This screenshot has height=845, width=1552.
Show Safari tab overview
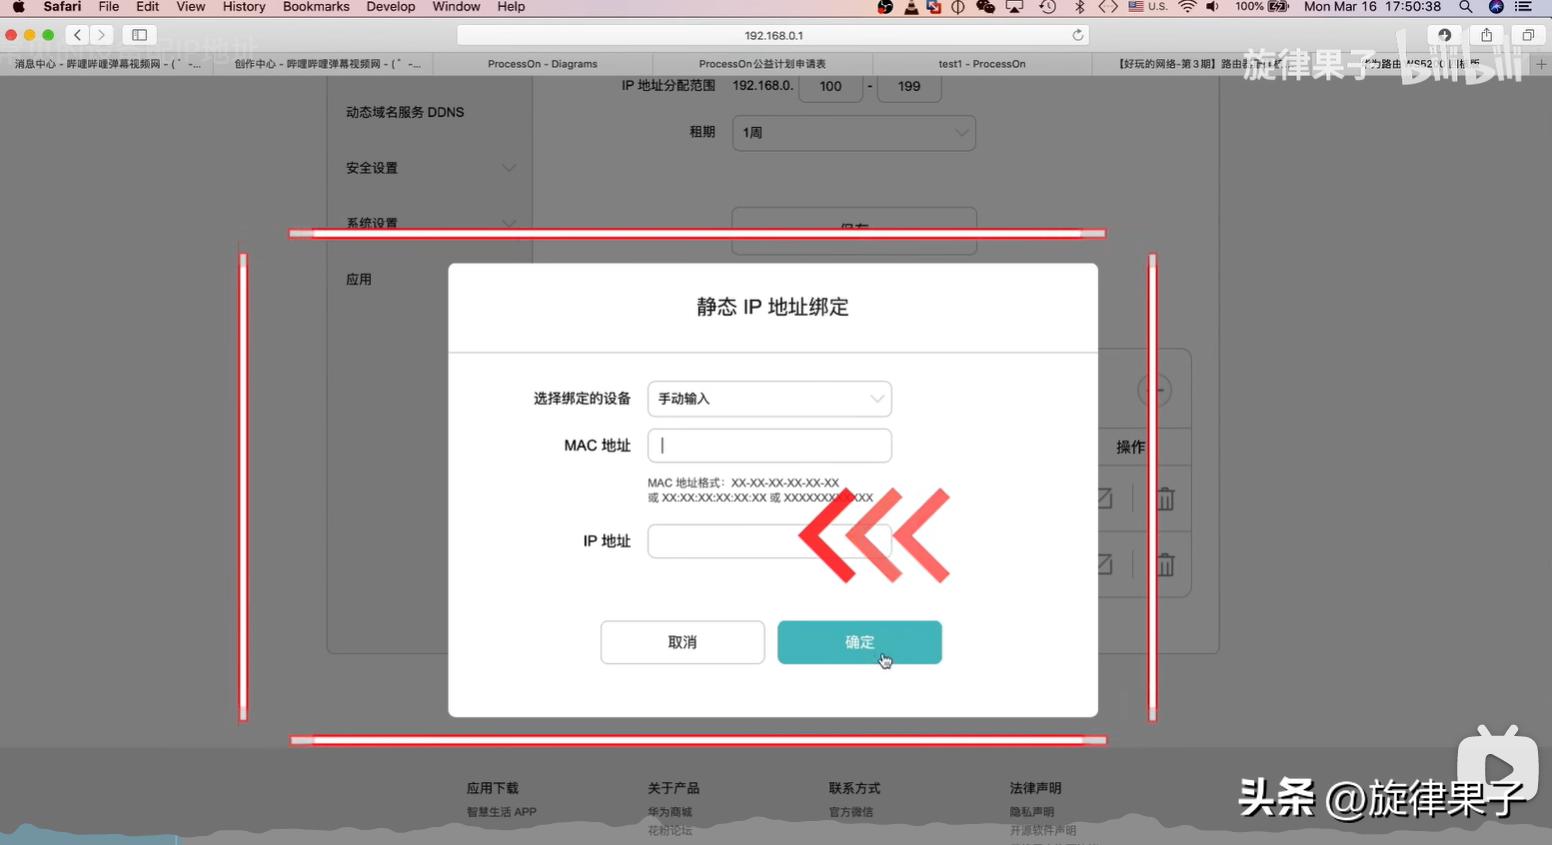[1528, 35]
